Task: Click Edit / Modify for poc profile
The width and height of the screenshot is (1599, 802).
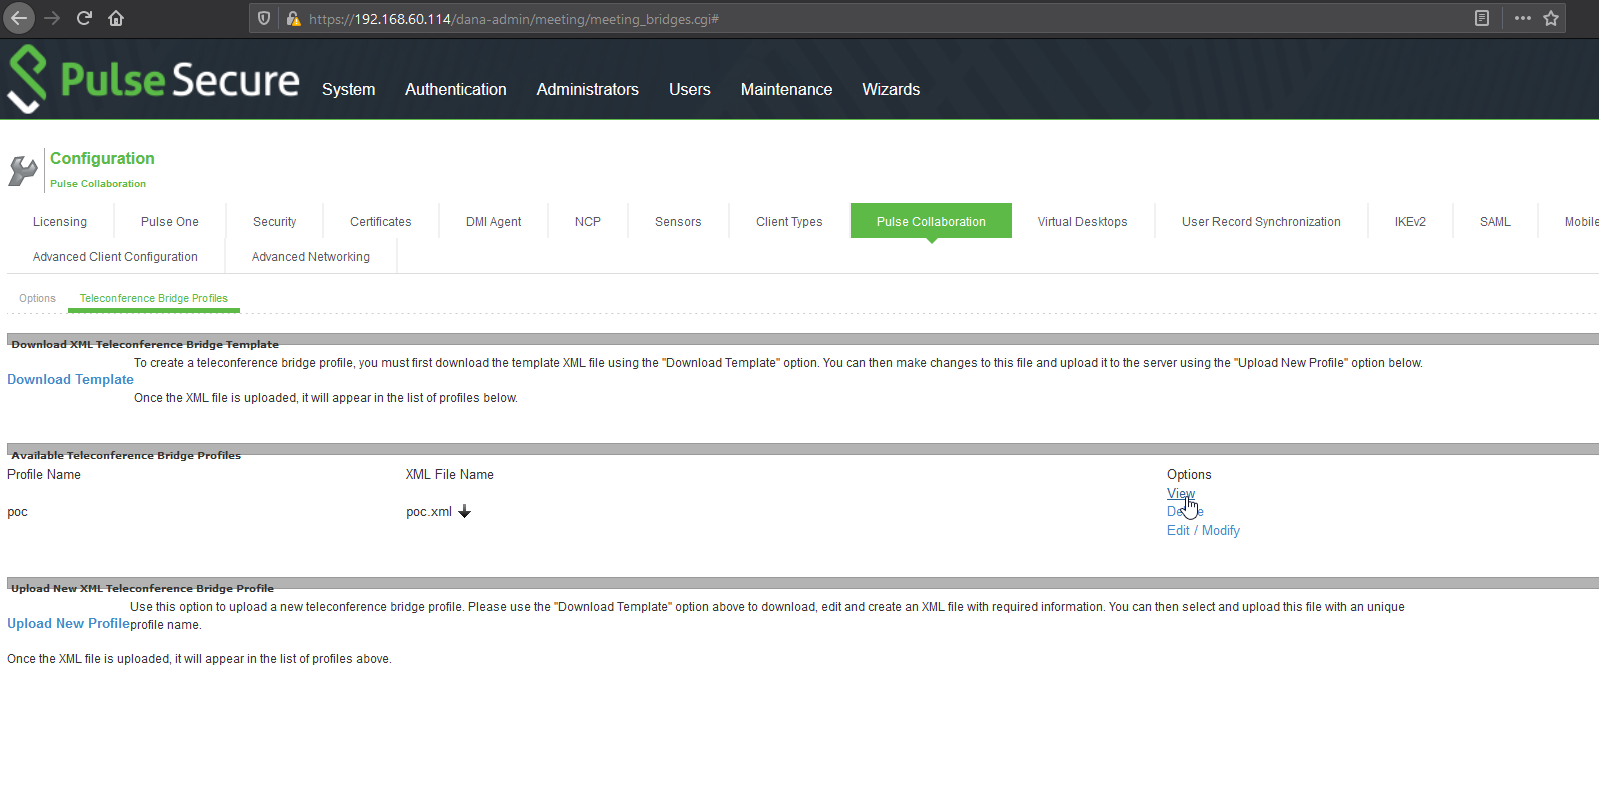Action: pyautogui.click(x=1203, y=530)
